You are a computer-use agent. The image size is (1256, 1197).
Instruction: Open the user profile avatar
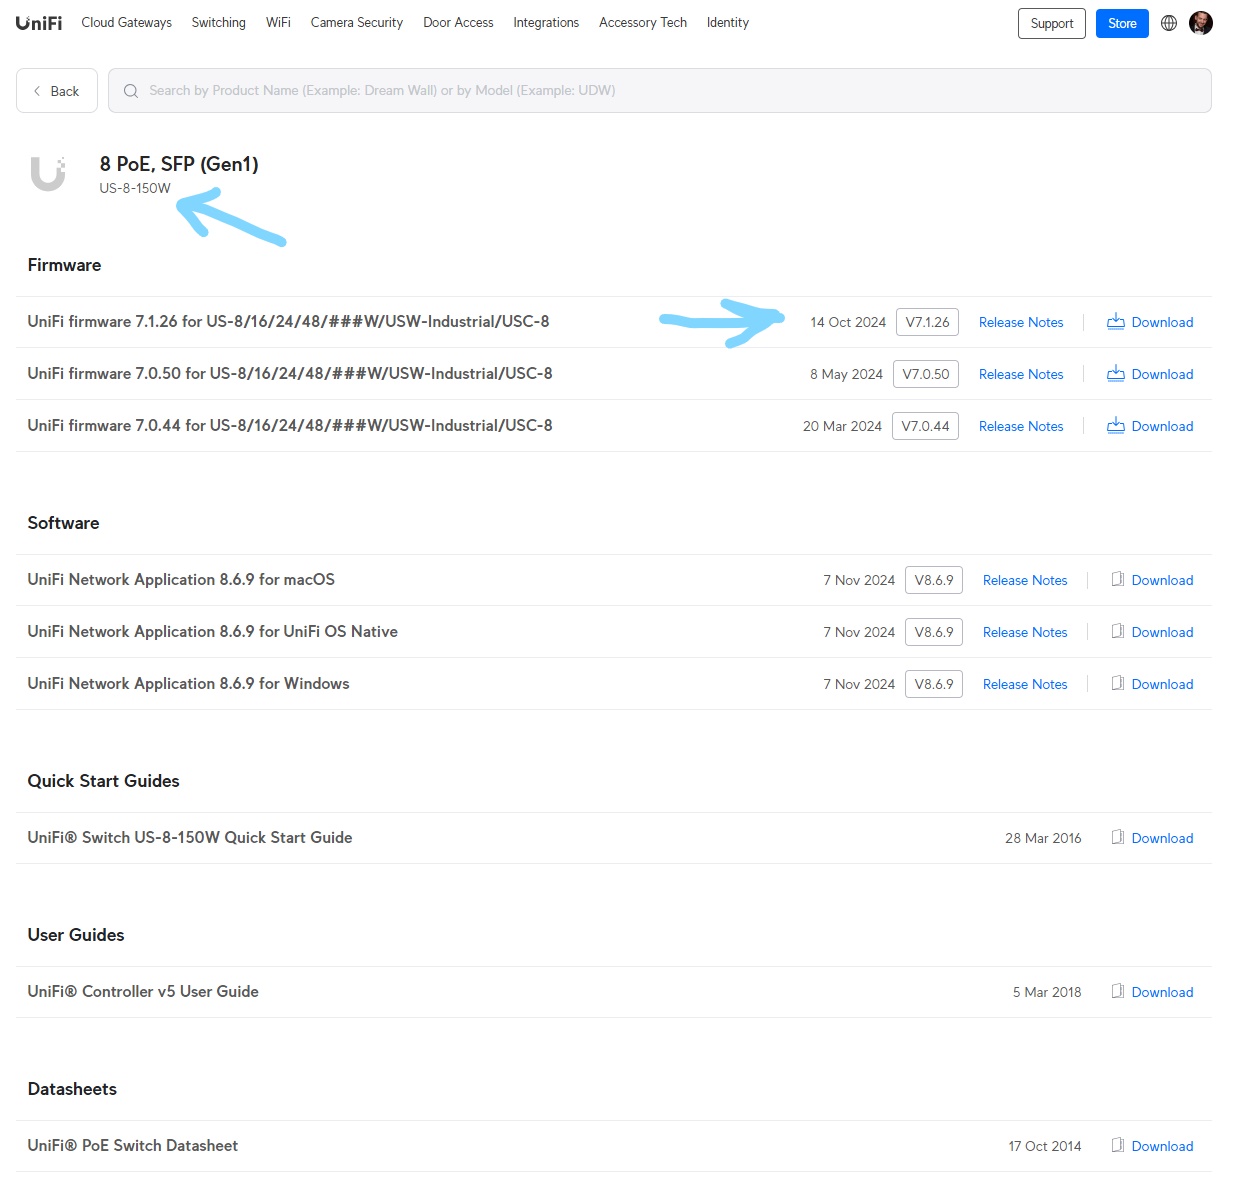pos(1200,23)
